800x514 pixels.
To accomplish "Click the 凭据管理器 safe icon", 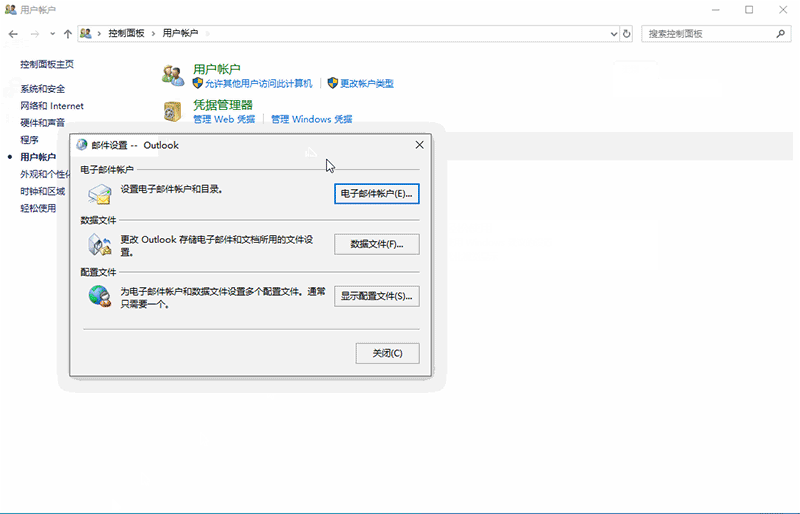I will click(175, 110).
